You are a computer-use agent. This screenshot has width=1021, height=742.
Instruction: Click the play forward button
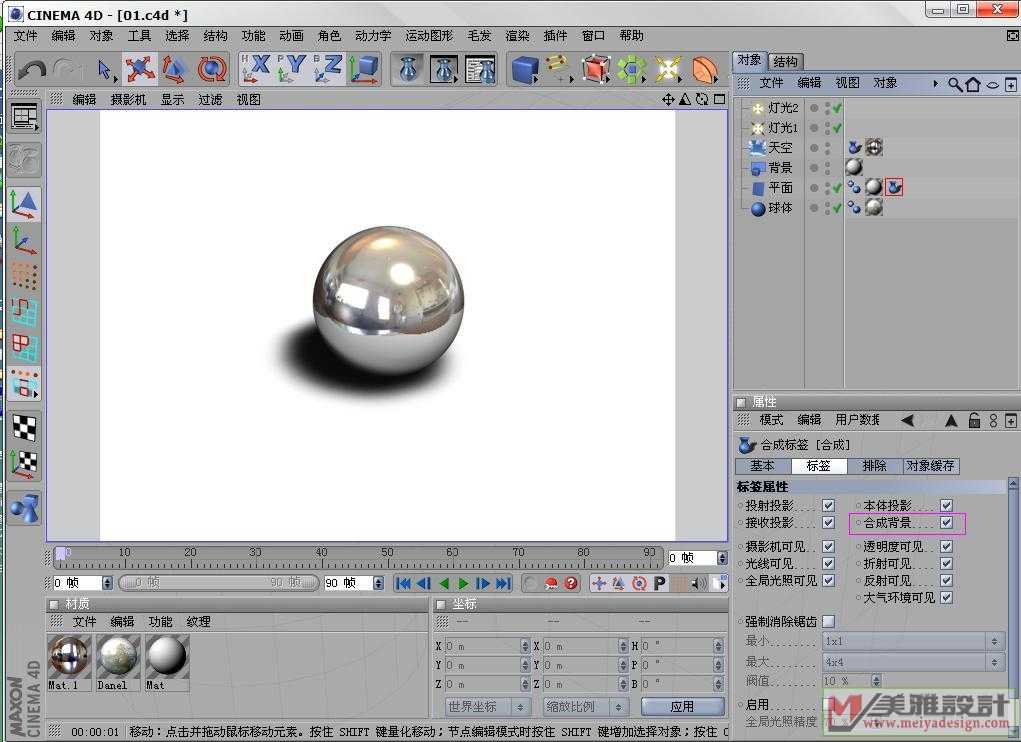462,584
